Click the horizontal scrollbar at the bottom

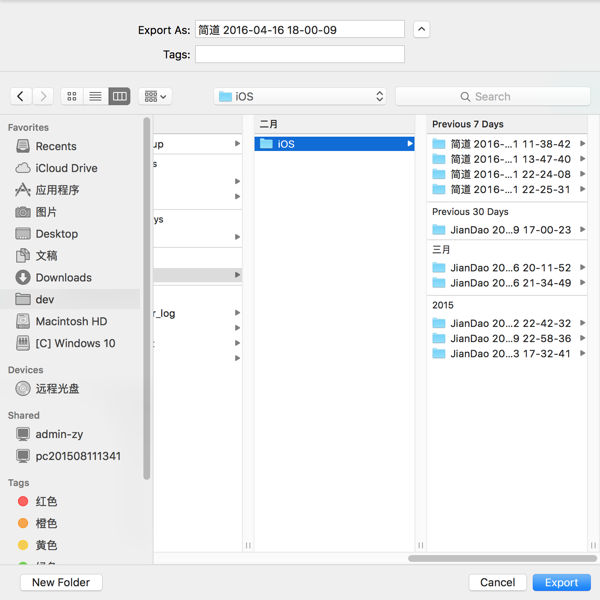502,558
